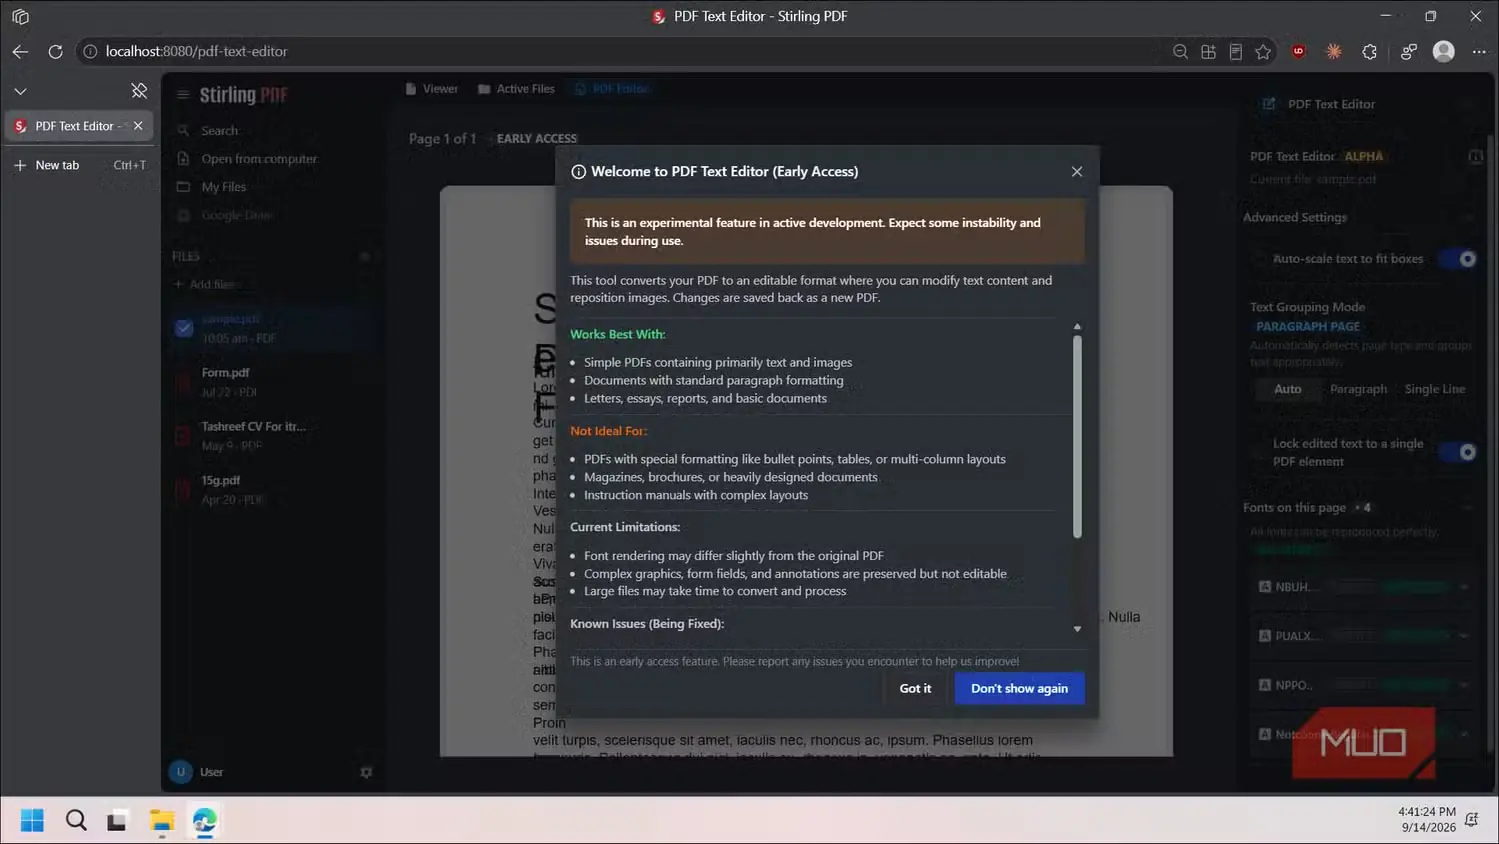Click the zoom out magnifier in address bar
Screen dimensions: 1499x844
tap(1180, 51)
